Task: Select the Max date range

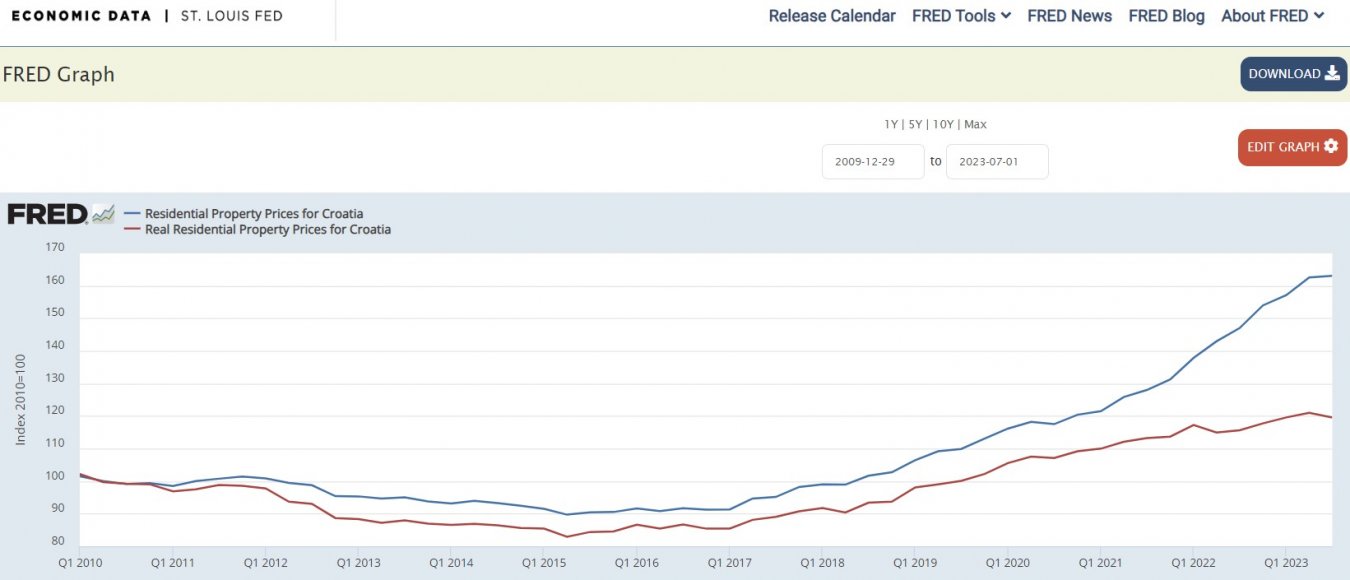Action: click(975, 124)
